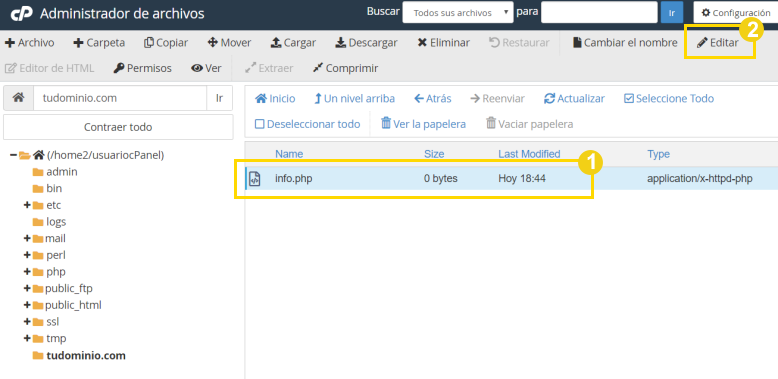
Task: Expand the php folder
Action: click(27, 272)
